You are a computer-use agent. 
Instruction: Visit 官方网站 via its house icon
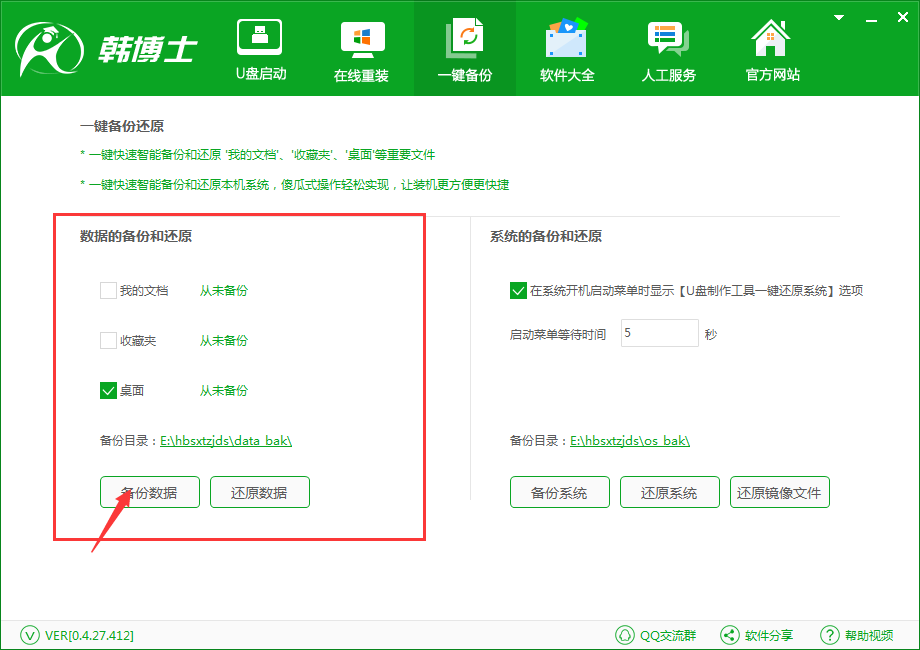point(770,40)
